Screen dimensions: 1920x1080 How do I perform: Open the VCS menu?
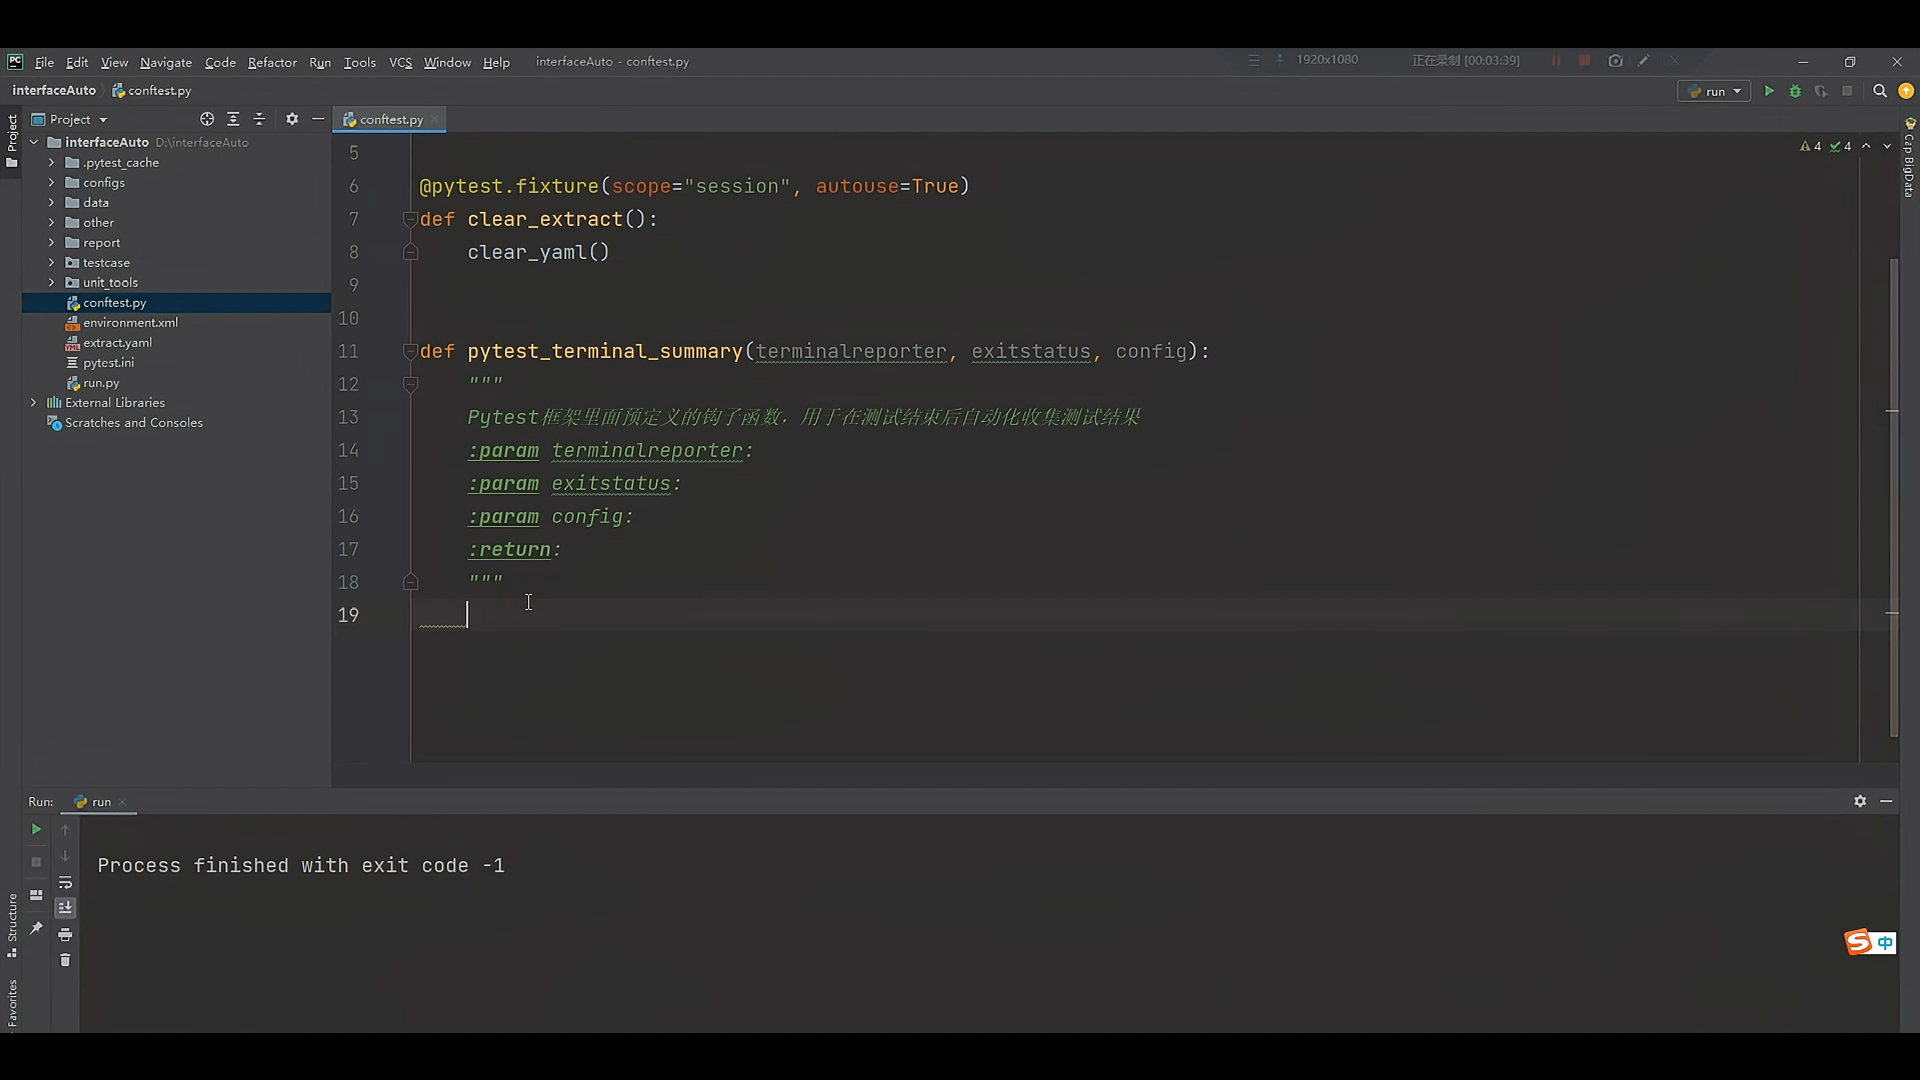click(400, 62)
